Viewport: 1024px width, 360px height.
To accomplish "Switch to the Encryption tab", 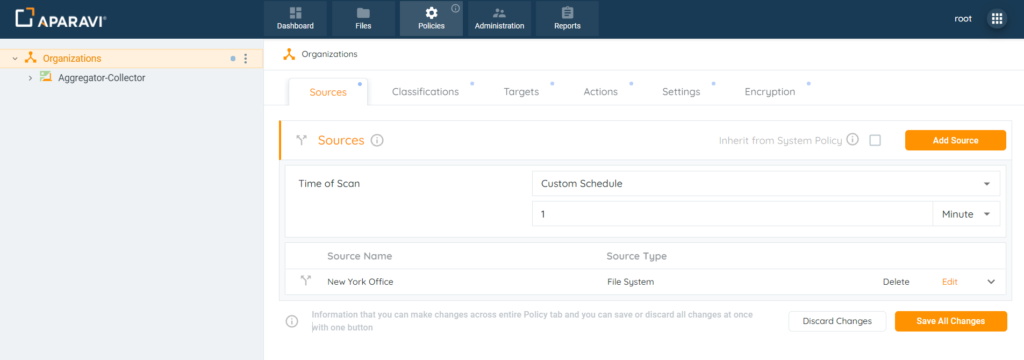I will (769, 91).
